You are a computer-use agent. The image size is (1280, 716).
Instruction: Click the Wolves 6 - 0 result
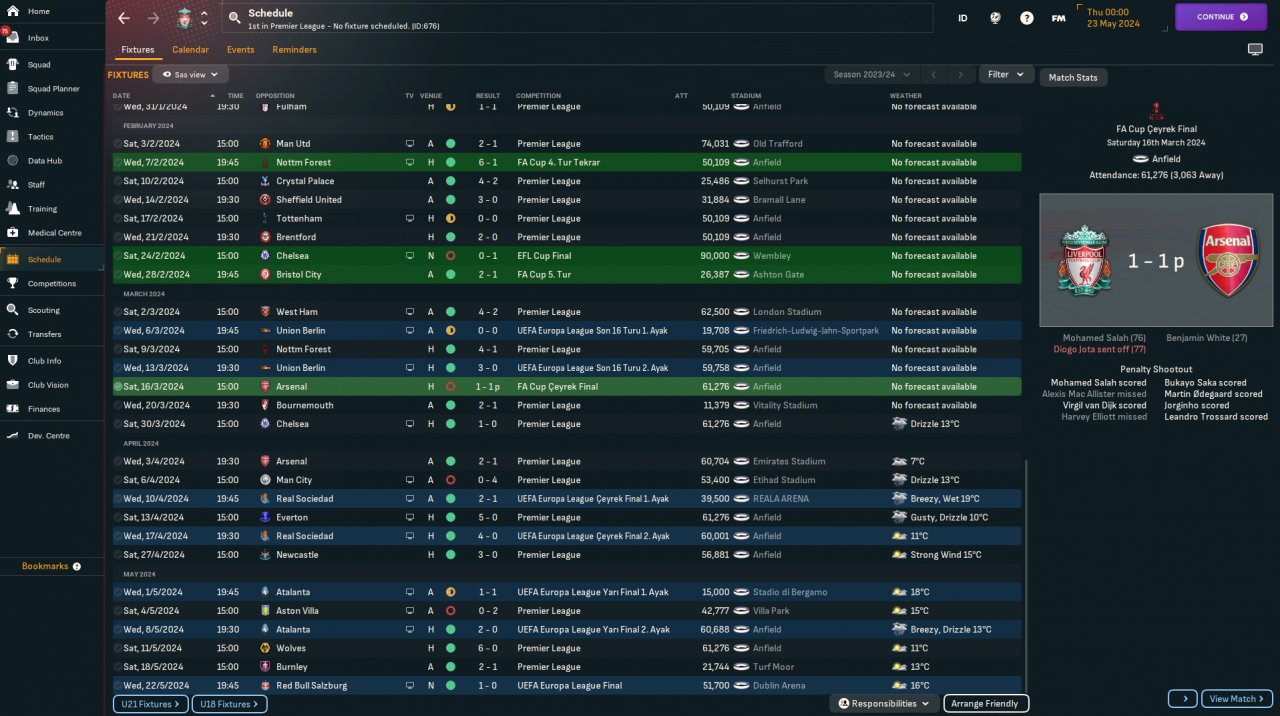coord(487,648)
